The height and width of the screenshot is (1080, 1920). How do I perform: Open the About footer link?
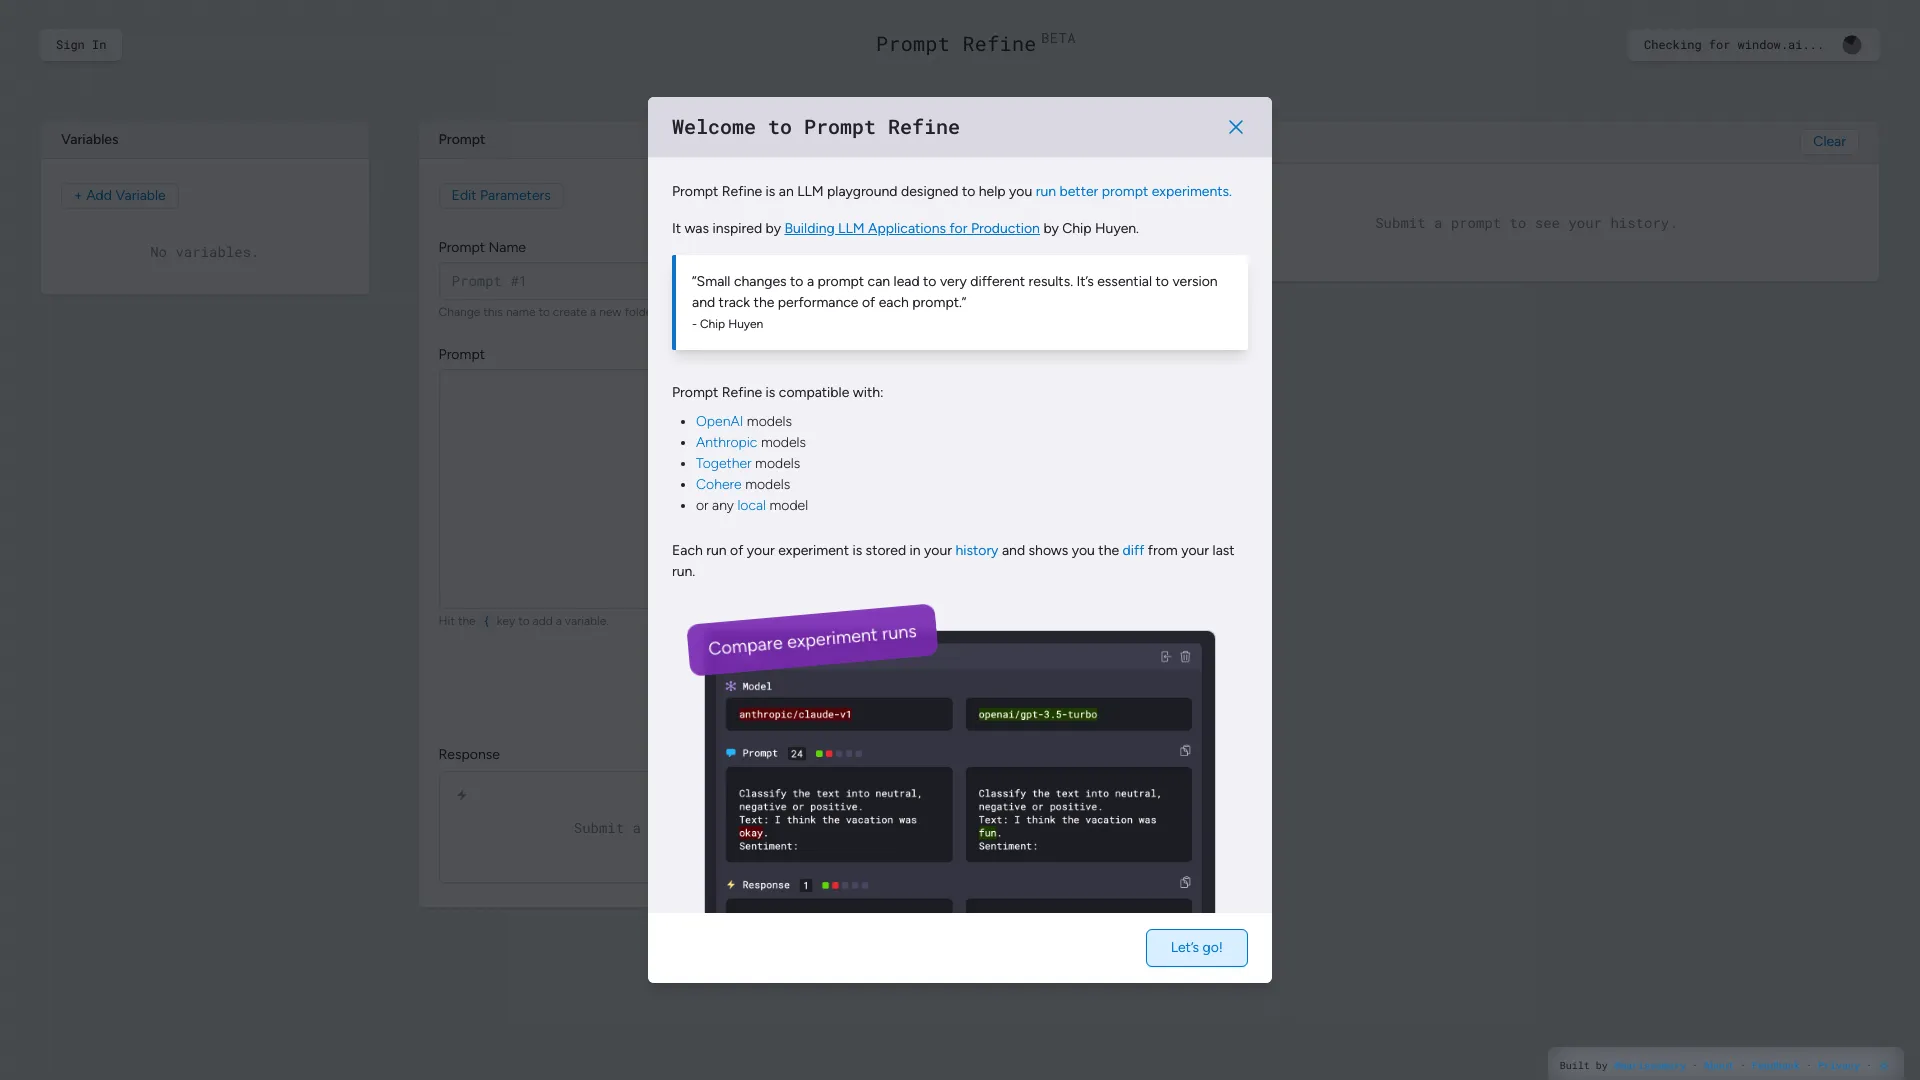click(x=1718, y=1066)
